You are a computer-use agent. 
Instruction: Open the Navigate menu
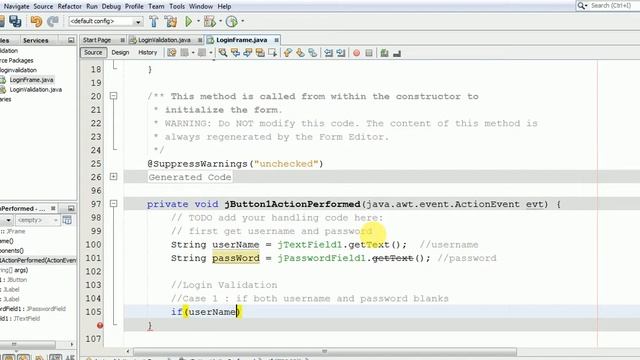click(17, 7)
